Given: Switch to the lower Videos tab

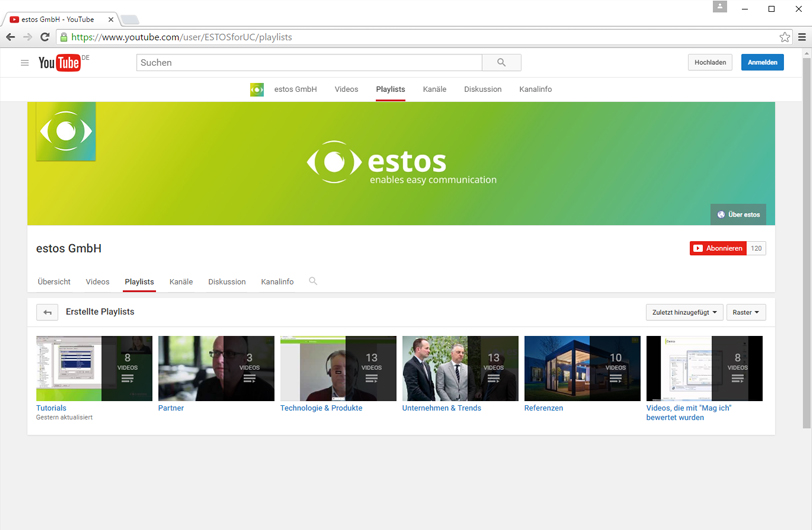Looking at the screenshot, I should [97, 282].
